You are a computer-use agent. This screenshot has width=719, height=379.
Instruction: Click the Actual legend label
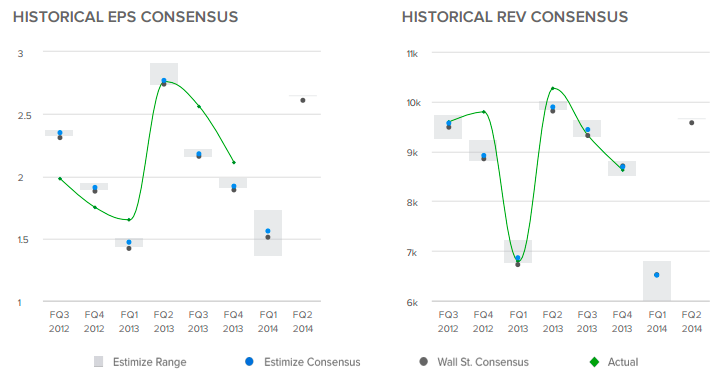623,362
